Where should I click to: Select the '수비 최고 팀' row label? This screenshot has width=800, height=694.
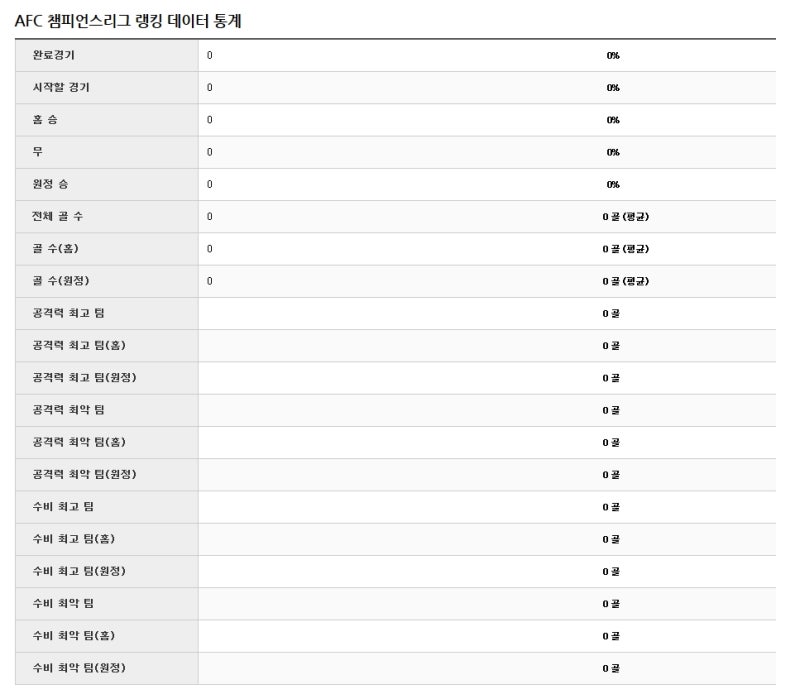63,507
